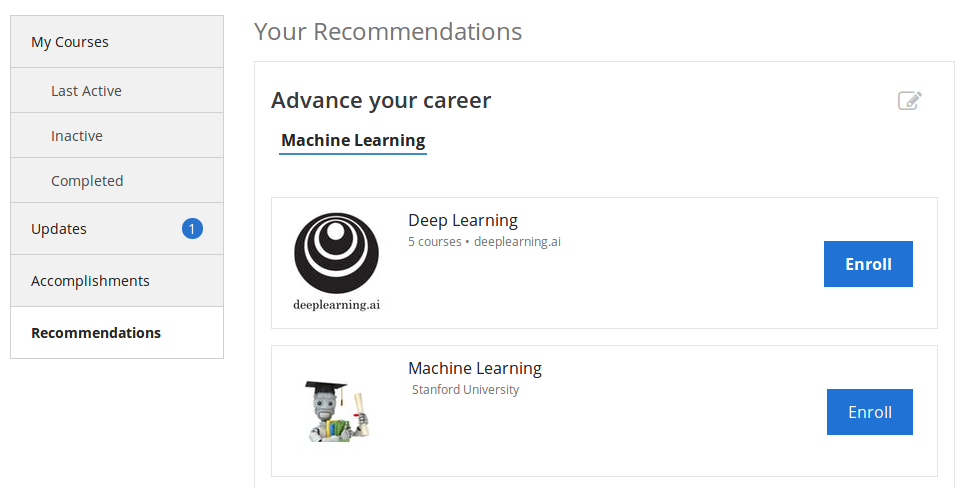The image size is (966, 488).
Task: Open the Deep Learning course title
Action: click(x=463, y=220)
